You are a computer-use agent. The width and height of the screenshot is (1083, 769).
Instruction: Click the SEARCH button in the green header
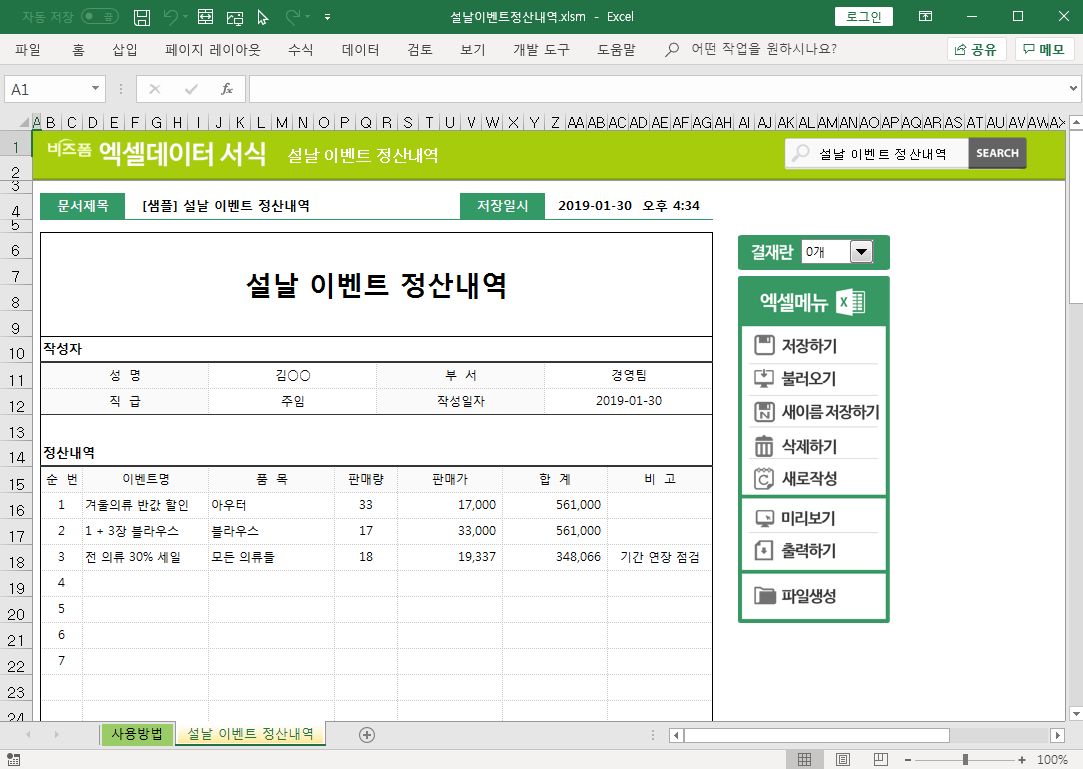tap(997, 153)
